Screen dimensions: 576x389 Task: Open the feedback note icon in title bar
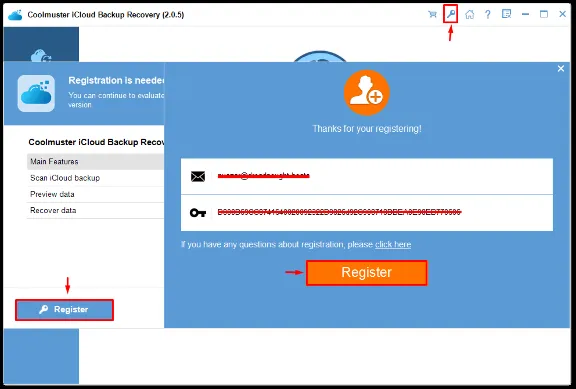click(x=506, y=14)
